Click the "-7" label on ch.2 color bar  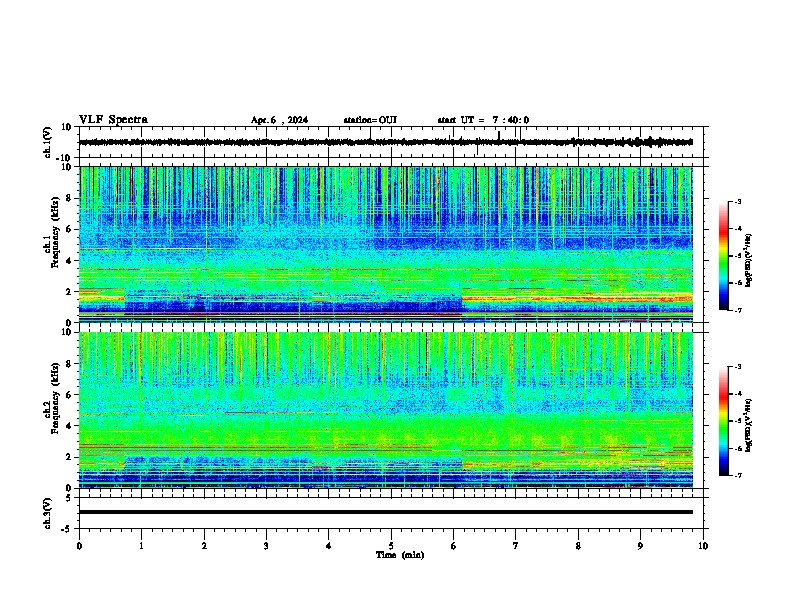tap(737, 475)
